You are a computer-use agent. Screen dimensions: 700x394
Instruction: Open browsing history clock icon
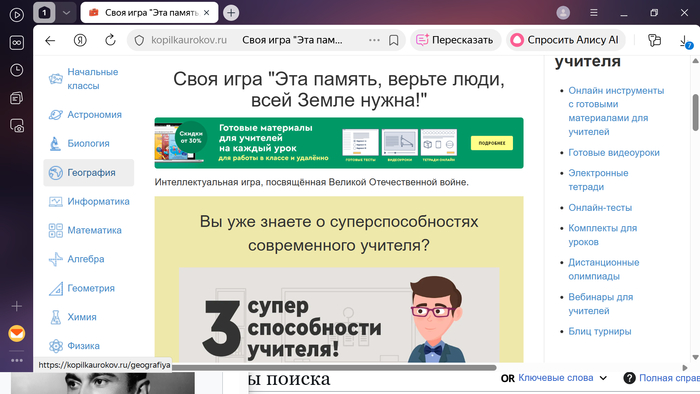pos(17,70)
